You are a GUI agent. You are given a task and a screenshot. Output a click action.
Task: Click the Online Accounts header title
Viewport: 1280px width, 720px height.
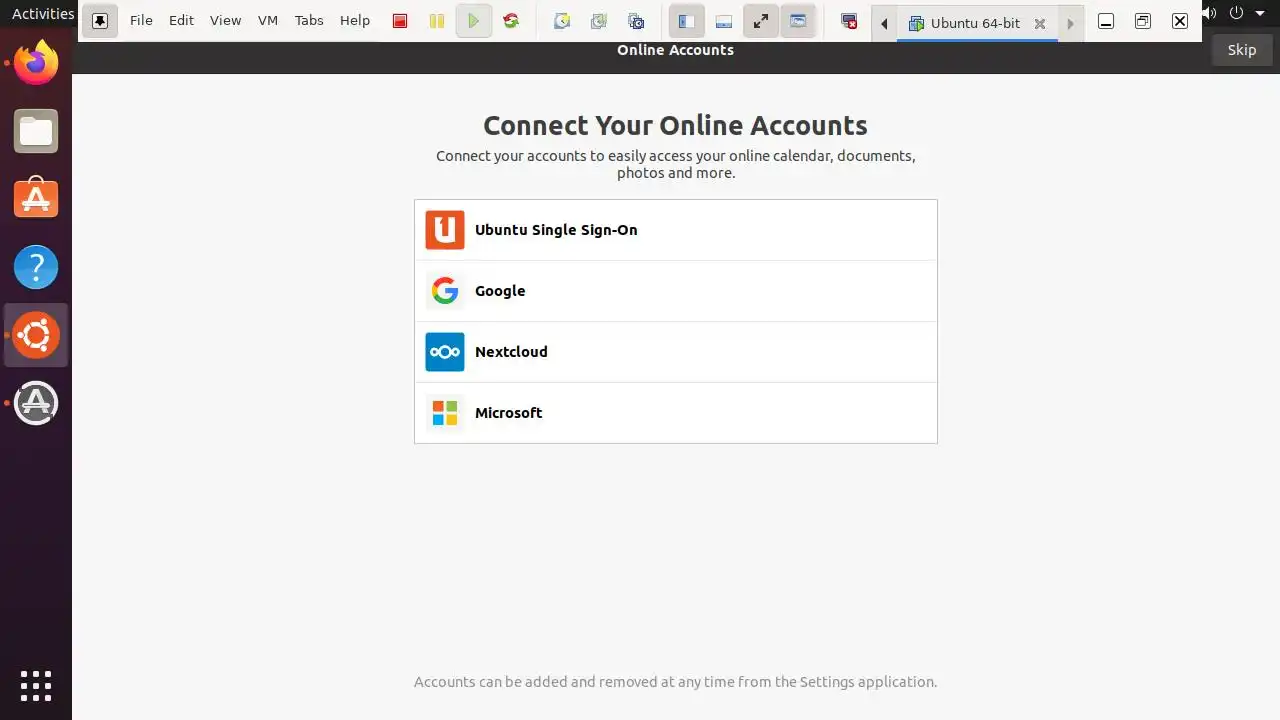(675, 50)
